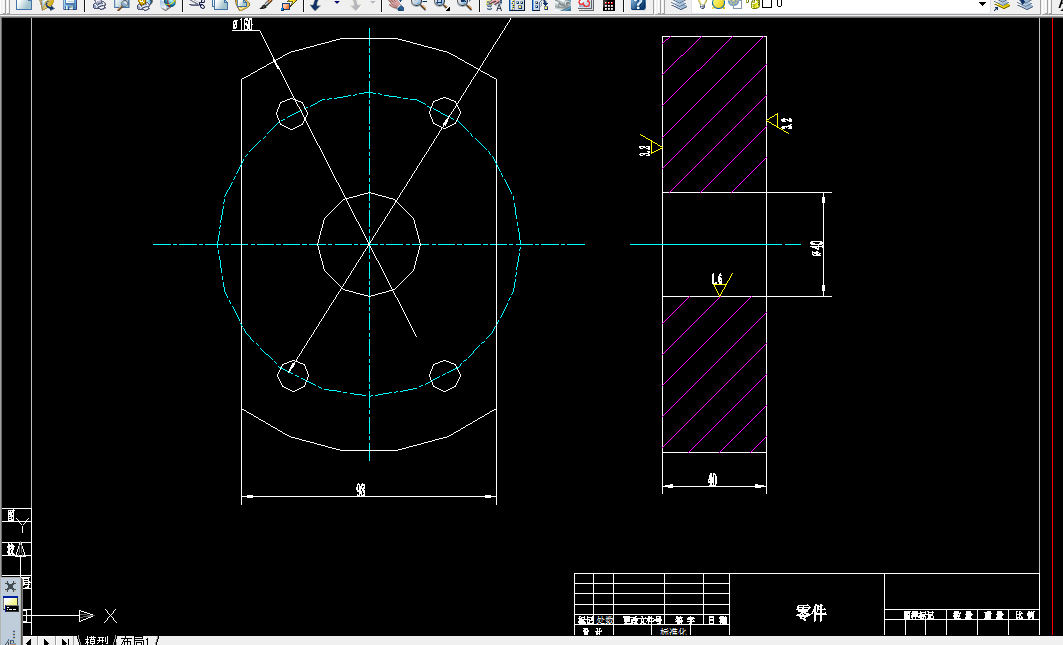The width and height of the screenshot is (1063, 645).
Task: Click the tab-scroll right arrow
Action: coord(47,641)
